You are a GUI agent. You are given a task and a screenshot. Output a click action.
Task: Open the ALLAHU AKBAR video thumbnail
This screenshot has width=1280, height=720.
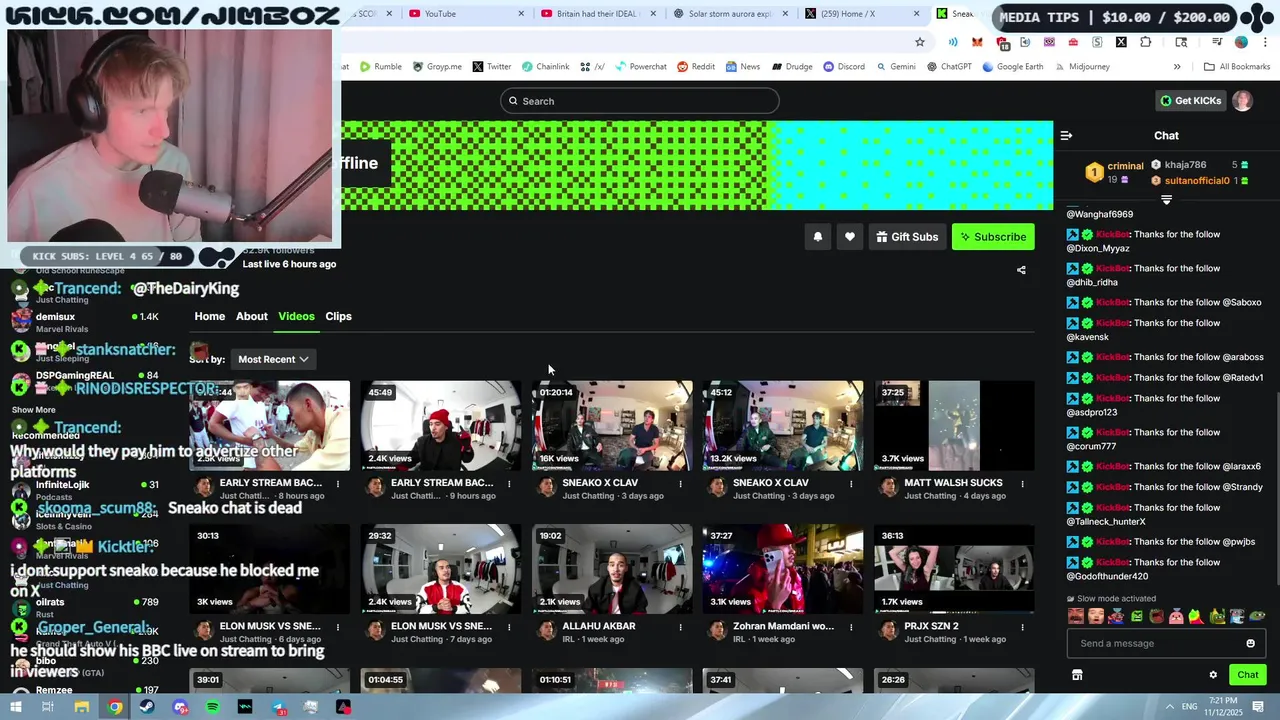[x=612, y=568]
